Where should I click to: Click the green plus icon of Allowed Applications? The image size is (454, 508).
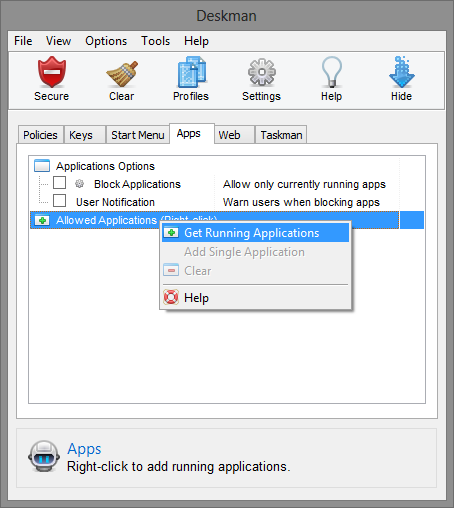point(42,220)
